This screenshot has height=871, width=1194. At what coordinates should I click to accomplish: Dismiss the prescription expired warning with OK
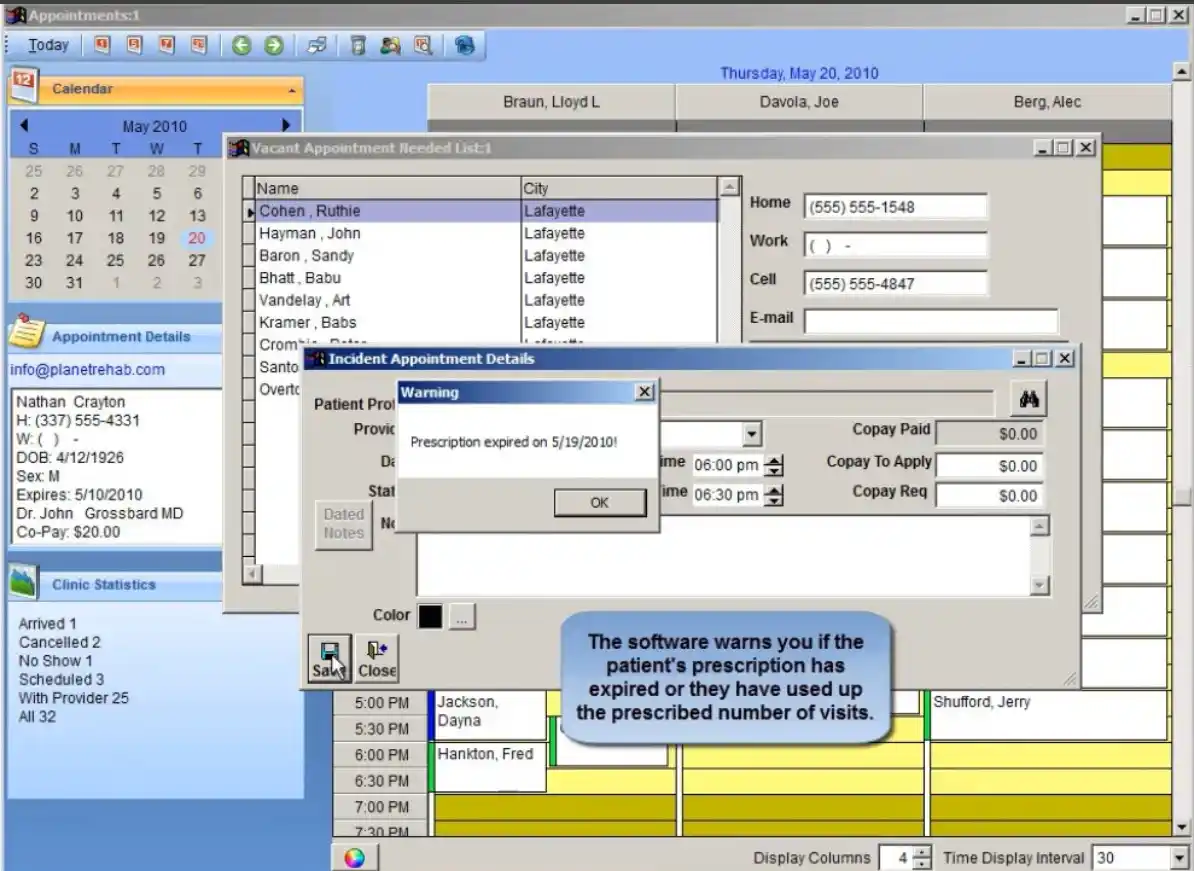click(600, 502)
